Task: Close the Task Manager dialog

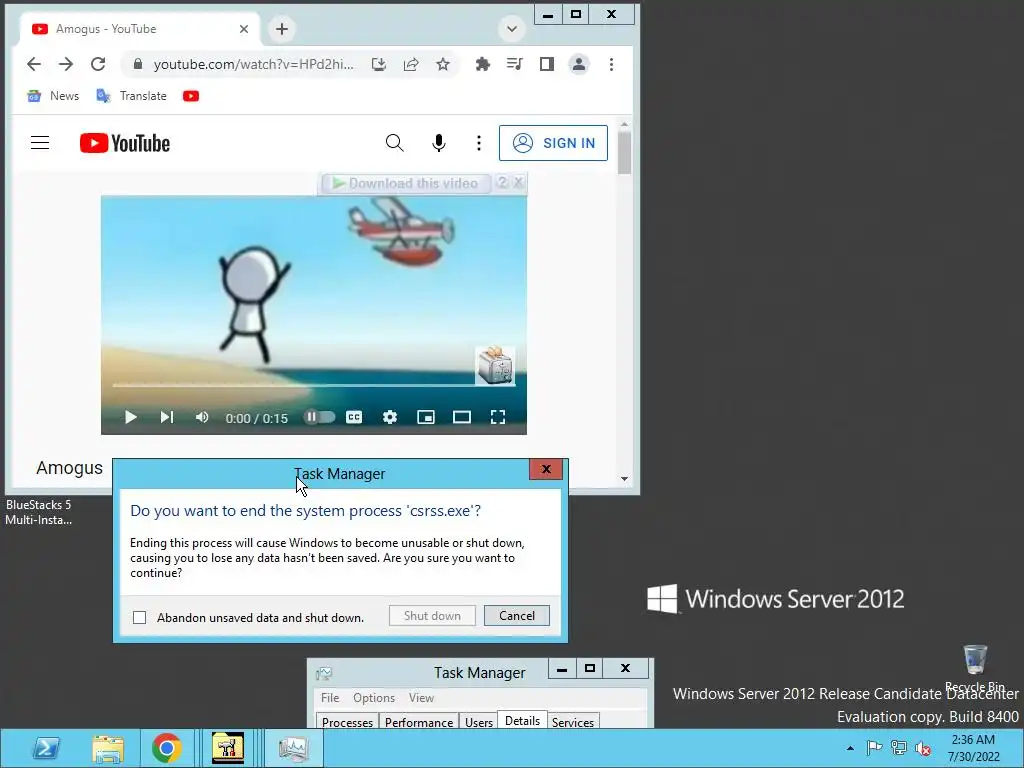Action: [x=546, y=469]
